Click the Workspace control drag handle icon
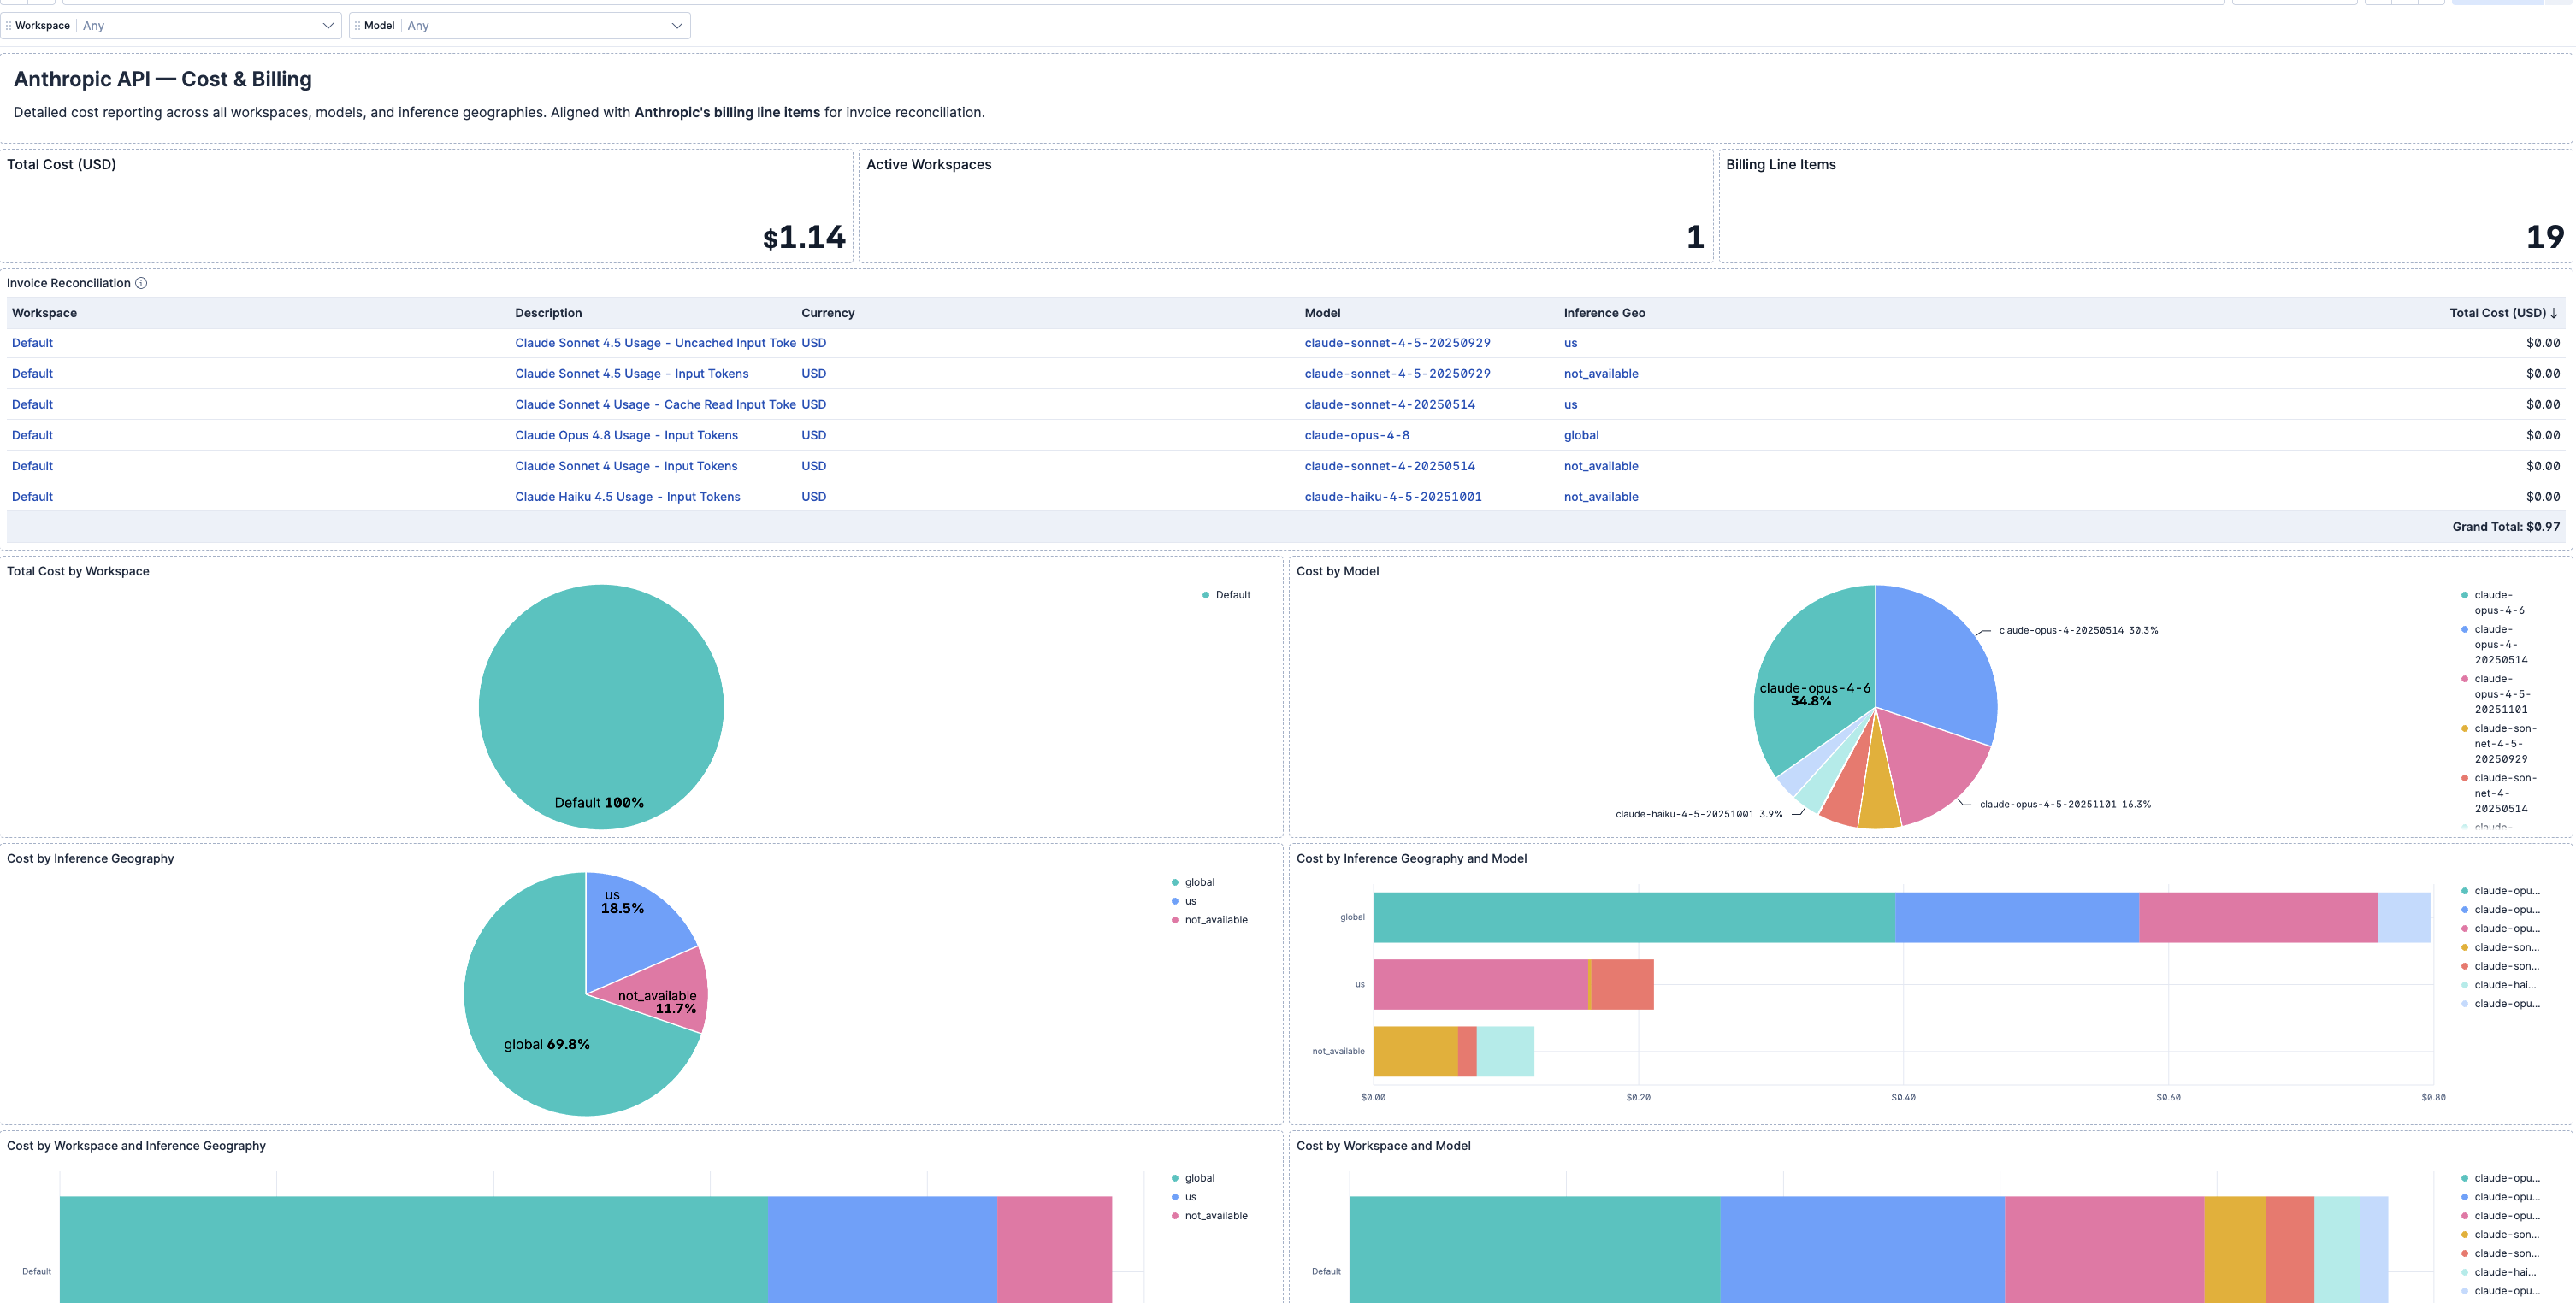Image resolution: width=2576 pixels, height=1303 pixels. tap(9, 26)
